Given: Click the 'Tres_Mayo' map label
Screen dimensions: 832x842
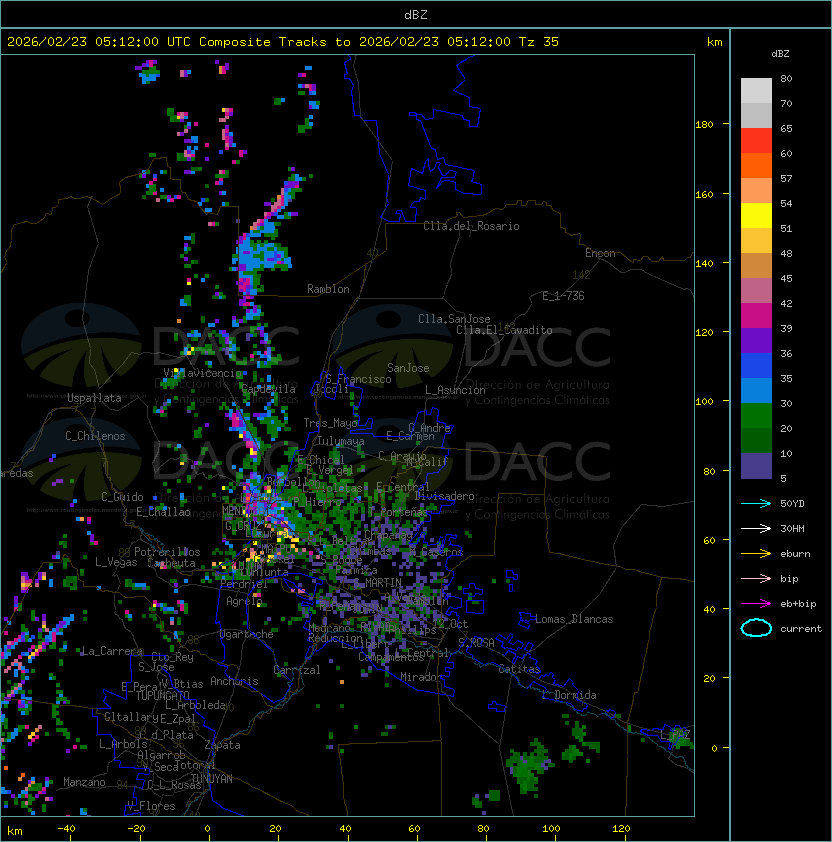Looking at the screenshot, I should (330, 423).
